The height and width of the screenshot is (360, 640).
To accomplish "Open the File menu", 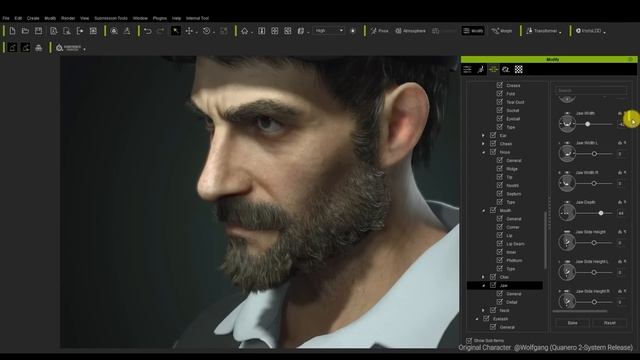I will click(6, 18).
